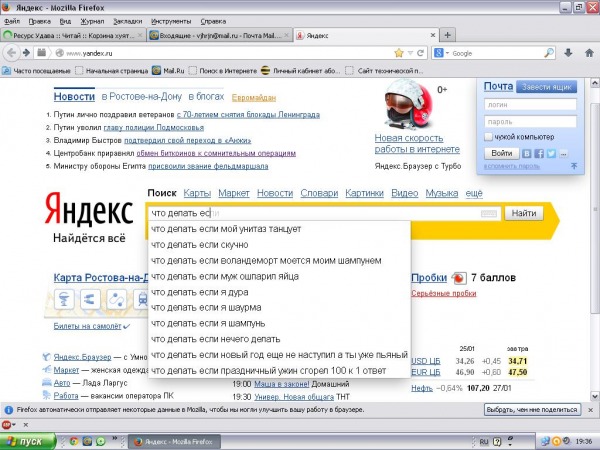Click the browser Back arrow button
600x450 pixels.
click(11, 53)
